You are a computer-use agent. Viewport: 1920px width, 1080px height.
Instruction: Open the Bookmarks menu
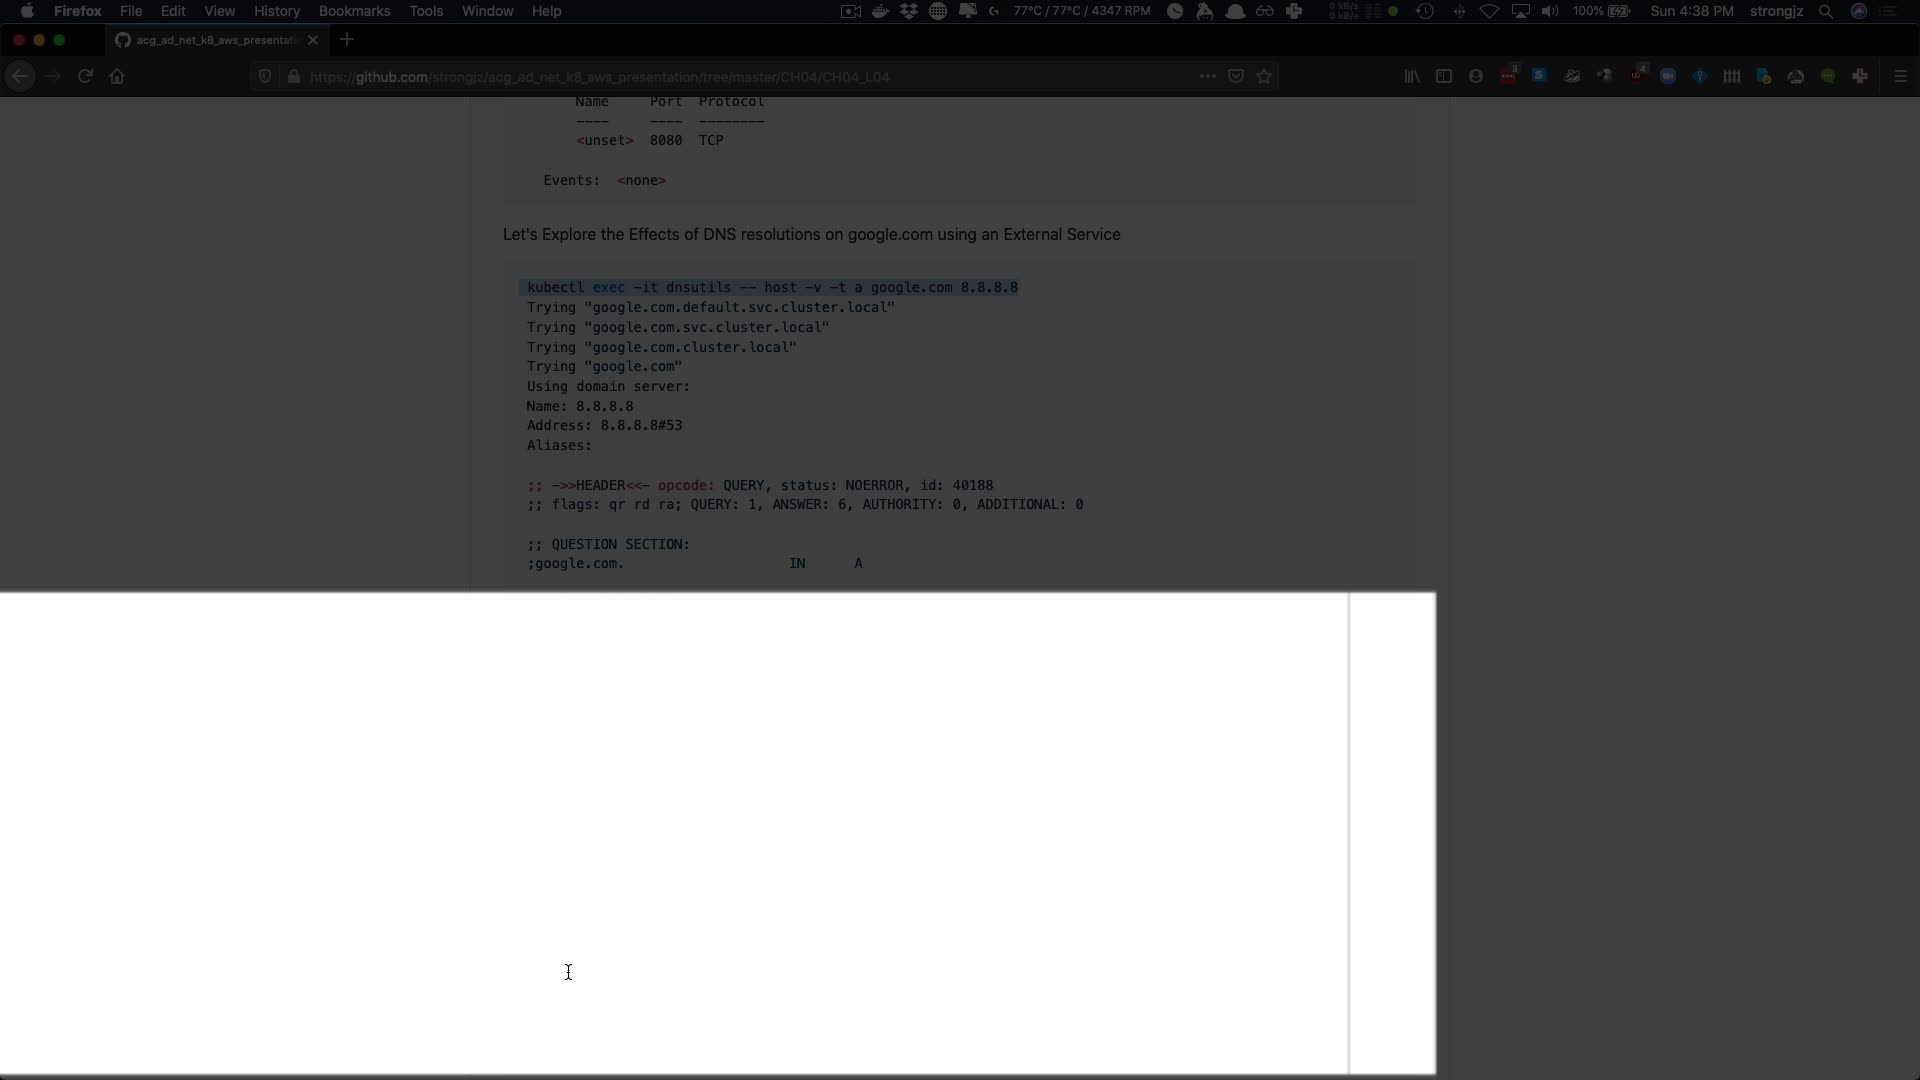(x=354, y=11)
